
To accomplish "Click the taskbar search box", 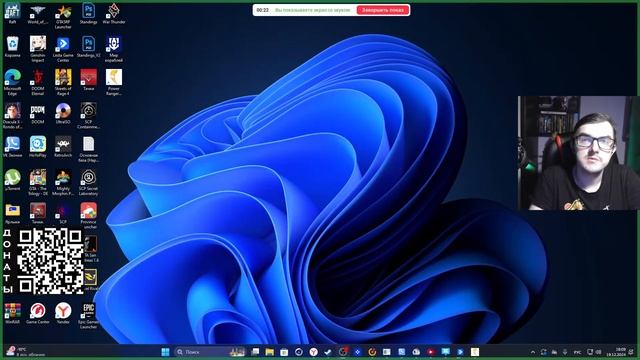I will (210, 352).
